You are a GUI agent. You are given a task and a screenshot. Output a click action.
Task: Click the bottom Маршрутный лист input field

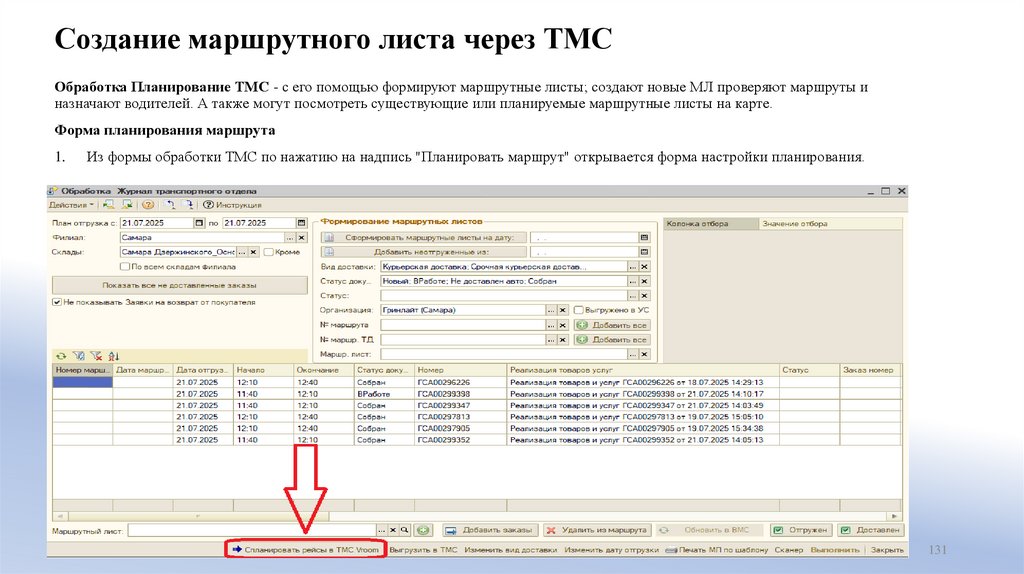(253, 531)
